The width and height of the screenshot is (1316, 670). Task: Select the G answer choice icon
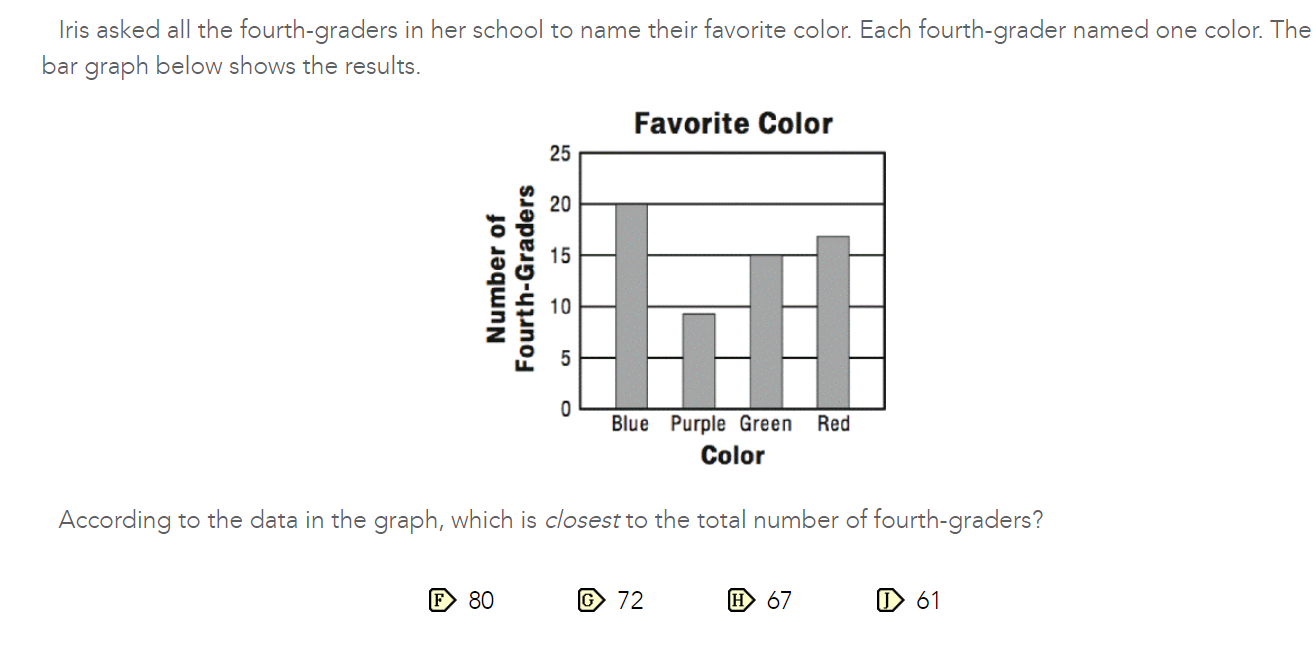[591, 600]
